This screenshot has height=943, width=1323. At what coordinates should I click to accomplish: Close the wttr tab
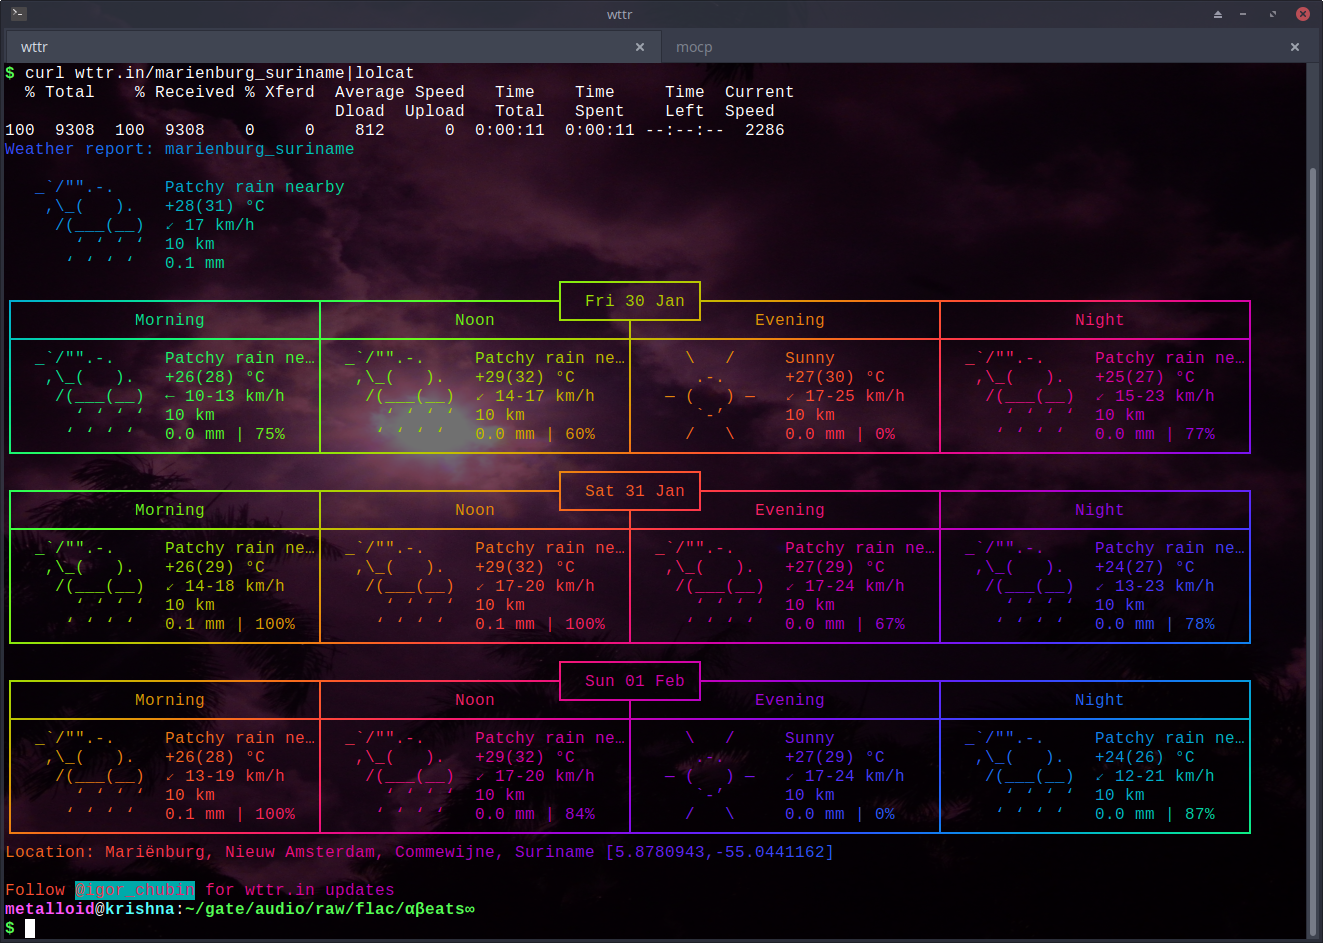640,47
